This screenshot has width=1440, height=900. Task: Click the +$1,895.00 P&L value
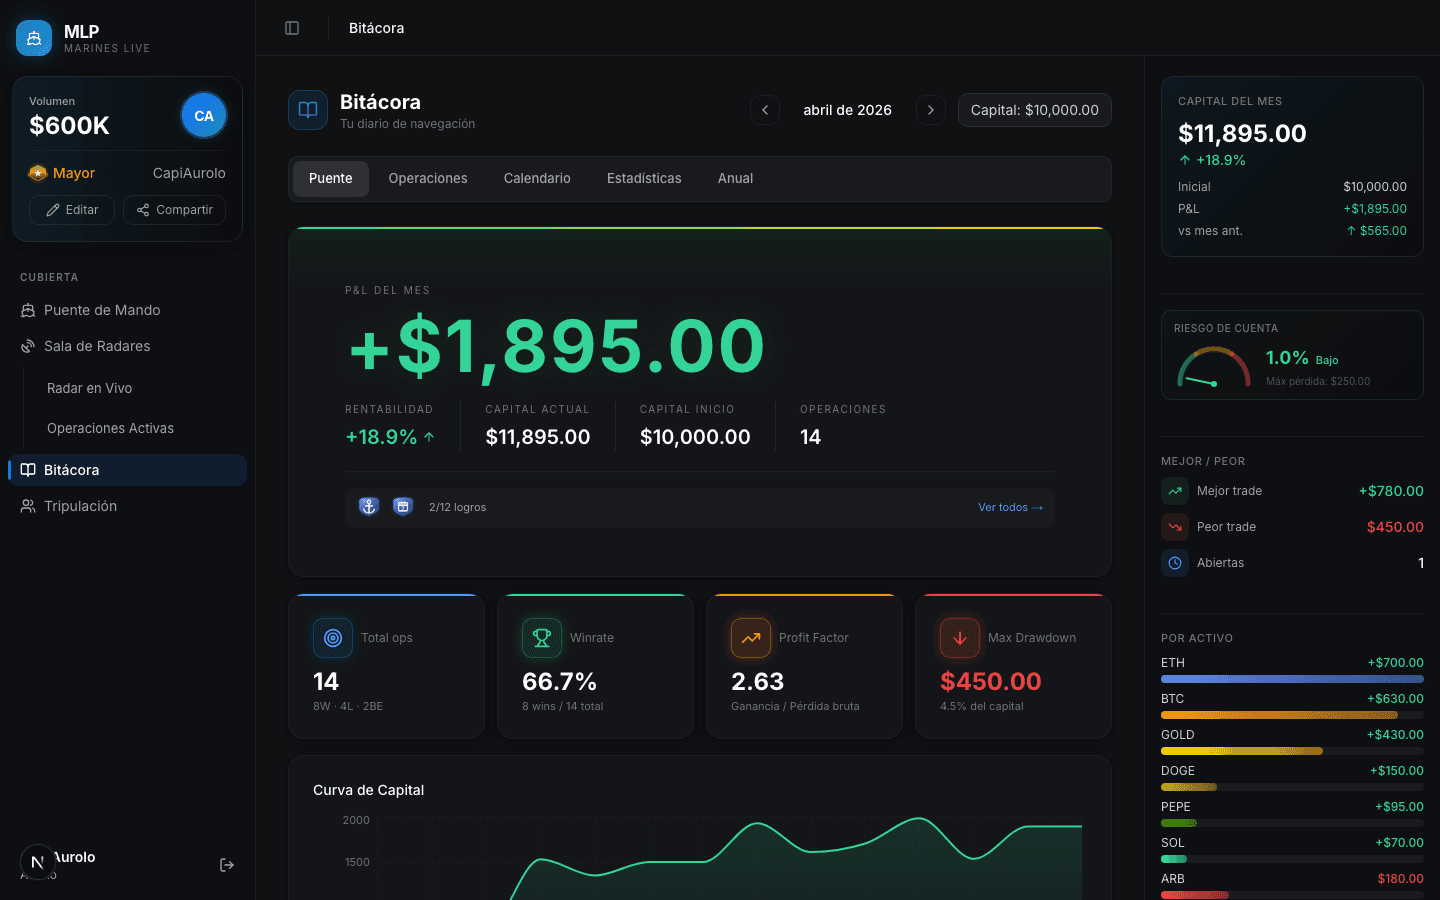[x=556, y=347]
